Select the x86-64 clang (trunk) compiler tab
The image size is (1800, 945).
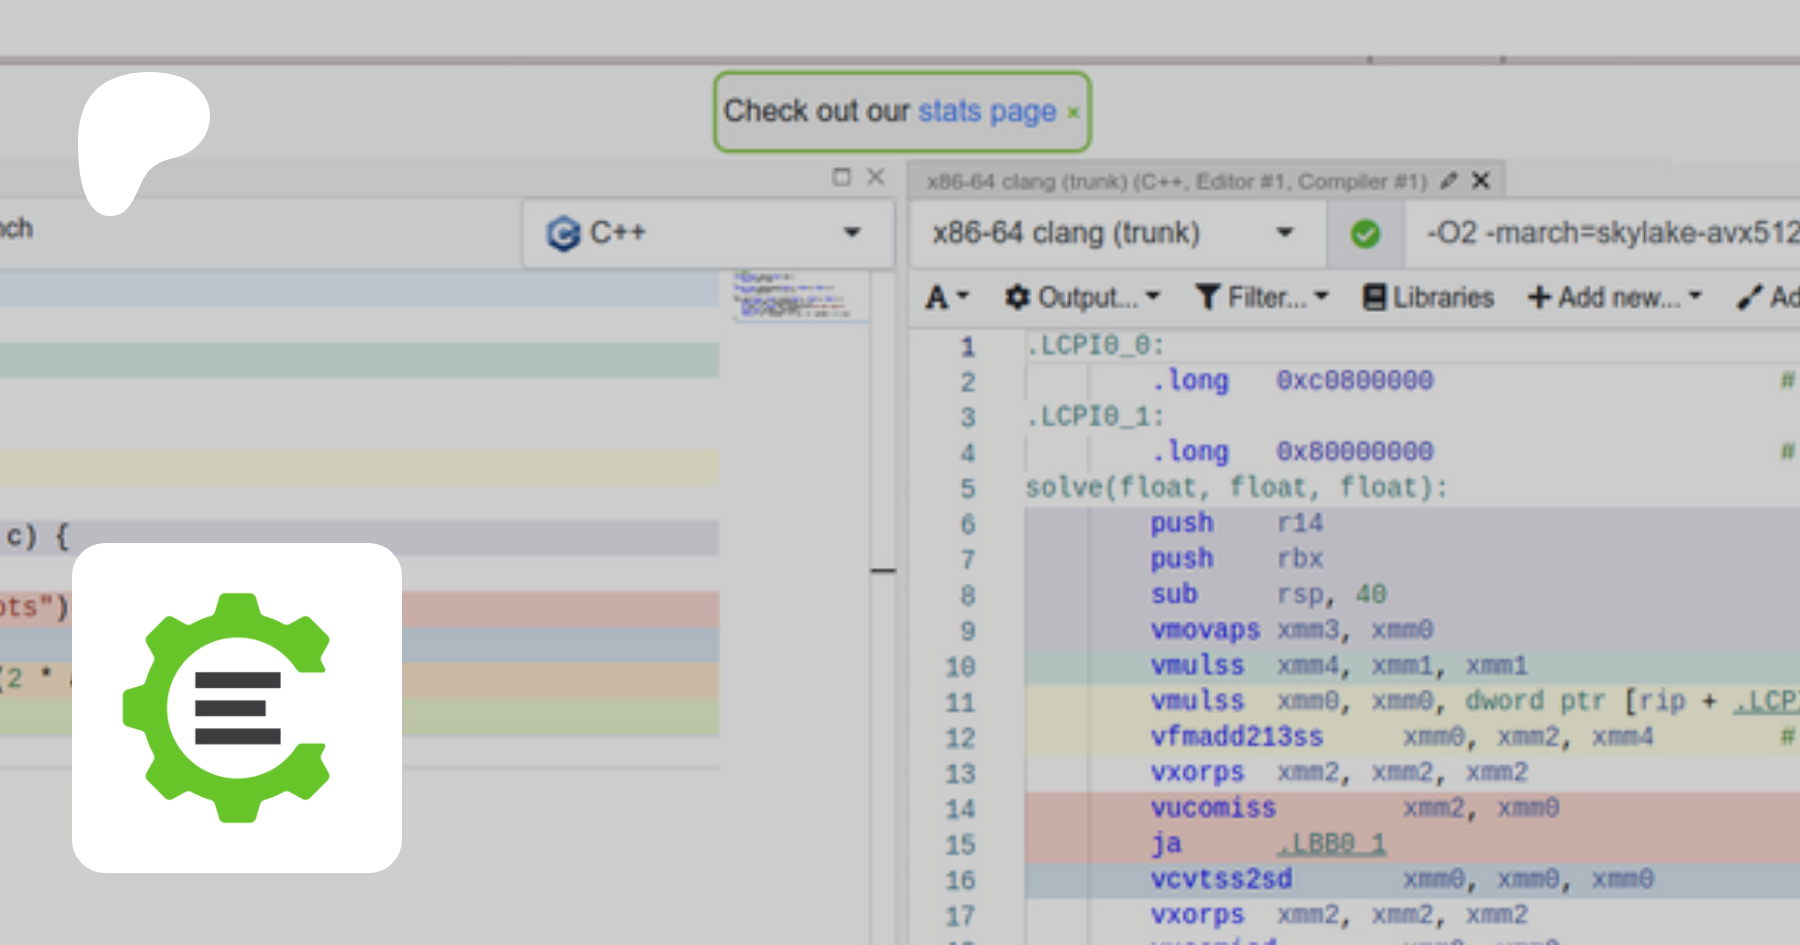click(x=1175, y=181)
